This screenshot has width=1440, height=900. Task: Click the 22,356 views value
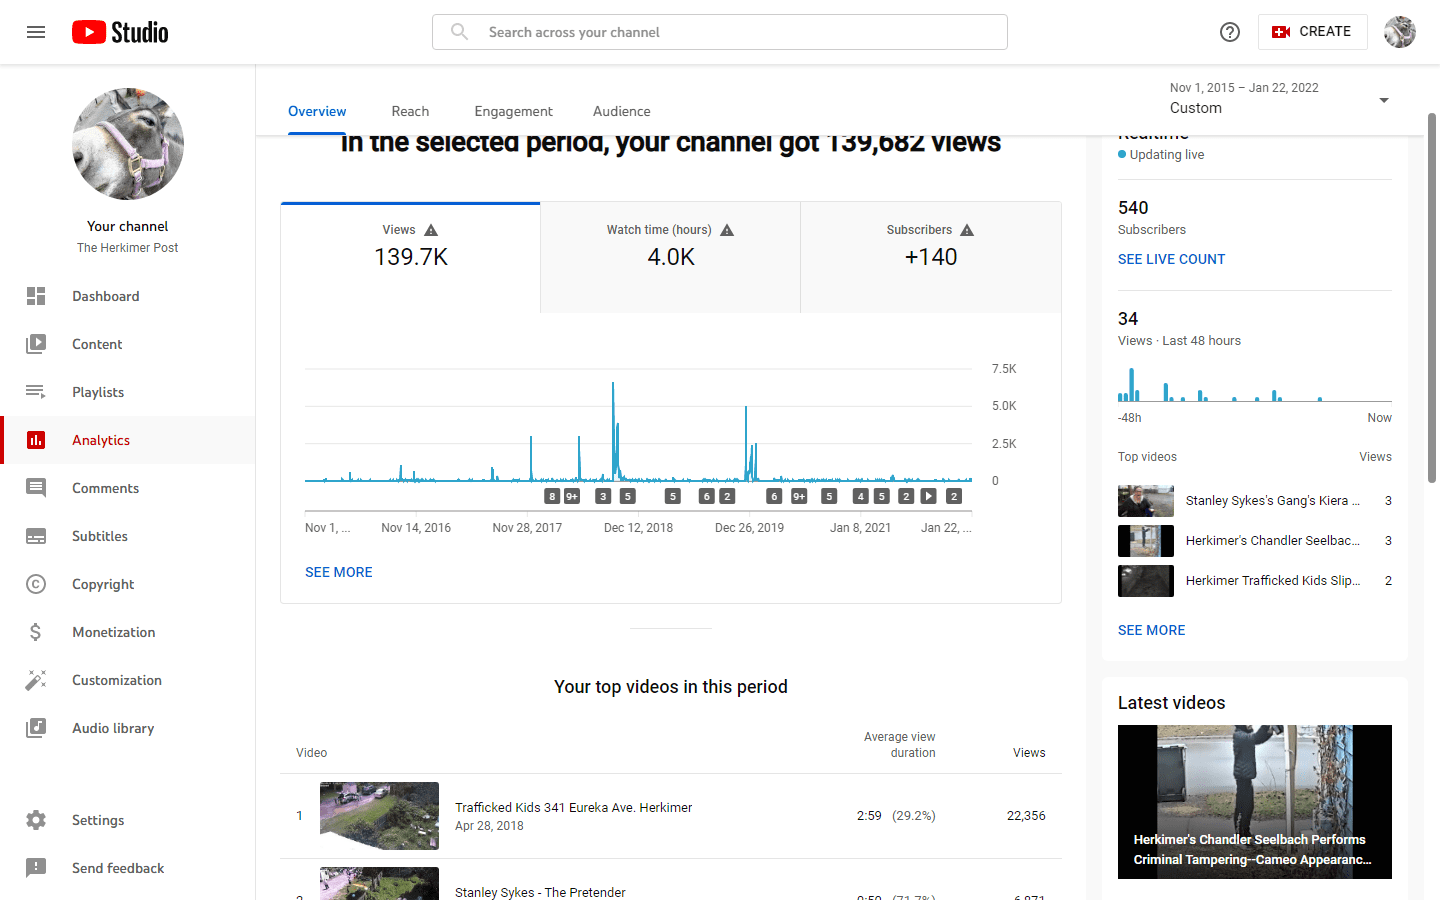[x=1026, y=816]
